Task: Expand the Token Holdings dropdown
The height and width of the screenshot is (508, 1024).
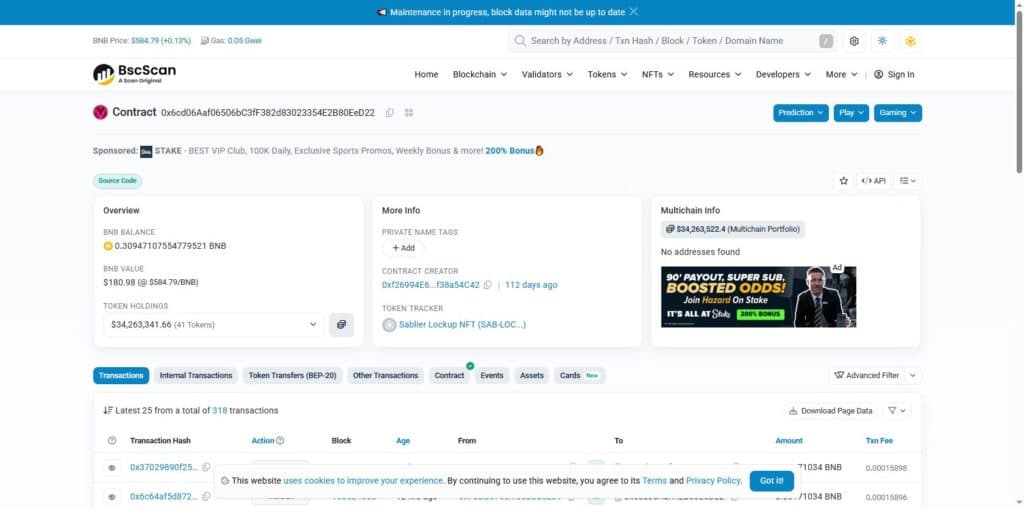Action: coord(214,325)
